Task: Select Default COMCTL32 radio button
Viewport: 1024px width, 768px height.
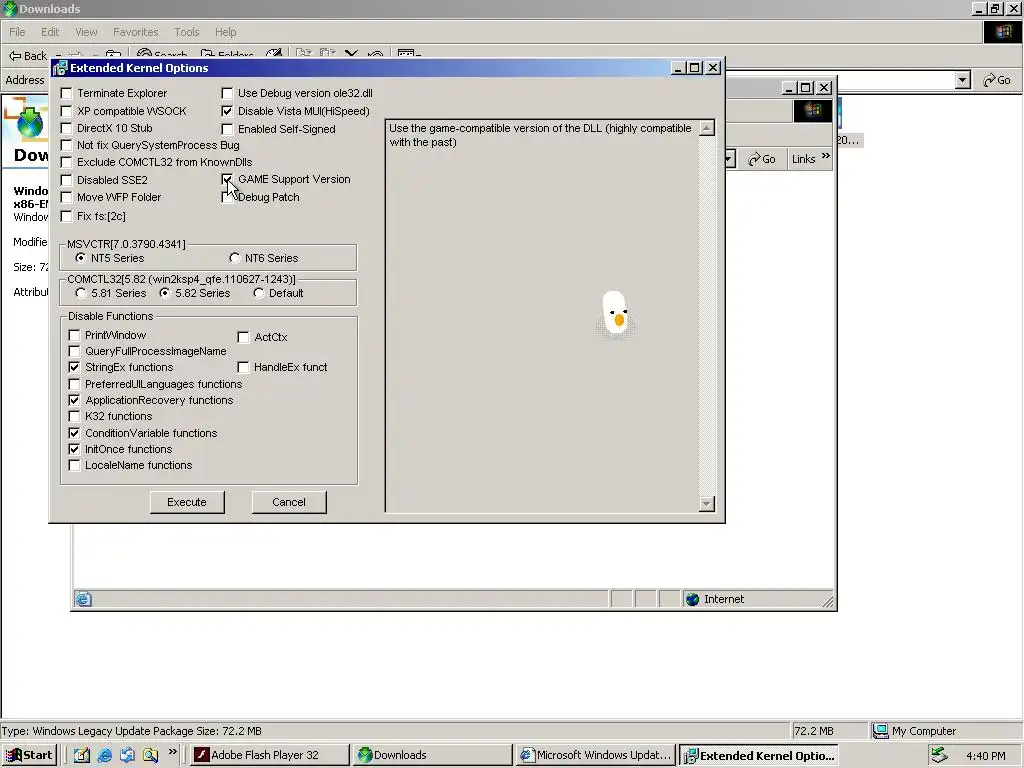Action: [x=259, y=293]
